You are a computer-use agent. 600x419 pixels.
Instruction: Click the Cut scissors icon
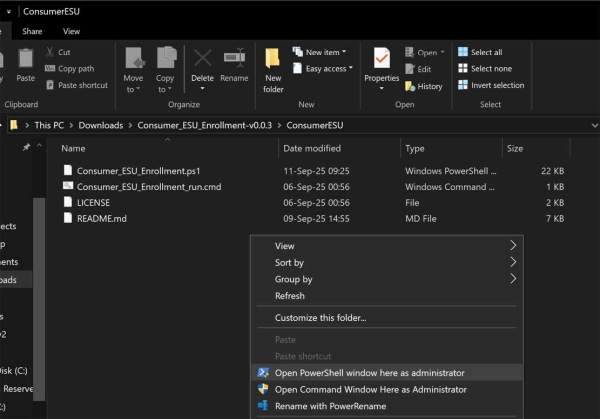pyautogui.click(x=50, y=52)
